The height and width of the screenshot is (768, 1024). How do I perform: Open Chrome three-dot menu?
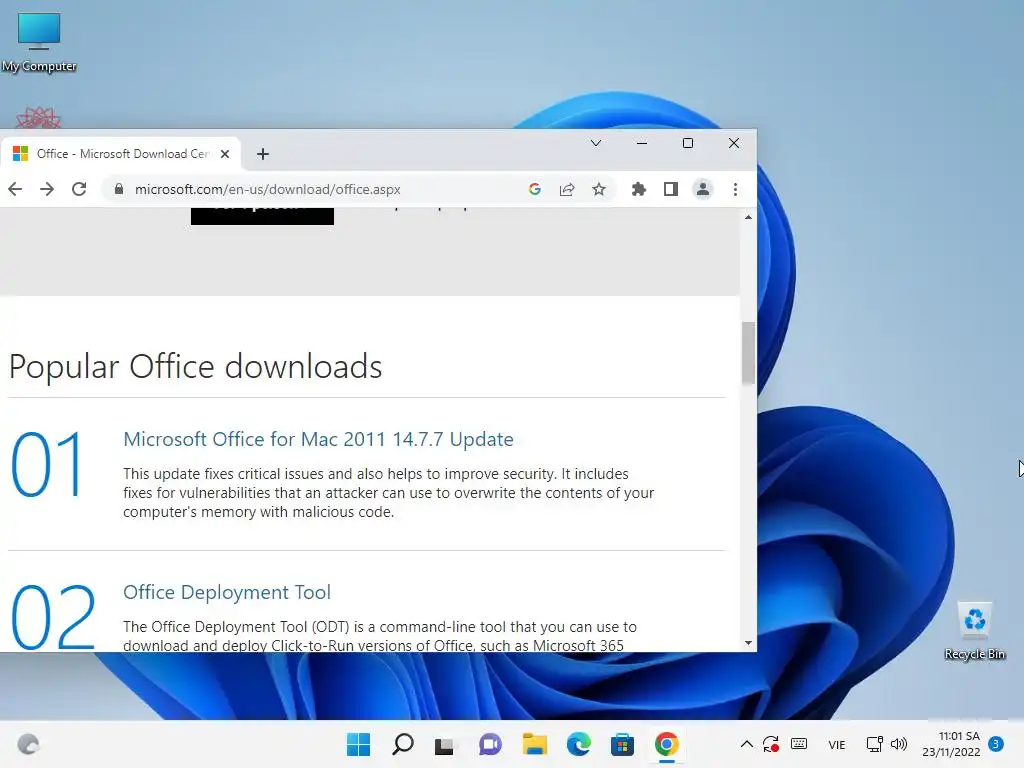tap(735, 189)
